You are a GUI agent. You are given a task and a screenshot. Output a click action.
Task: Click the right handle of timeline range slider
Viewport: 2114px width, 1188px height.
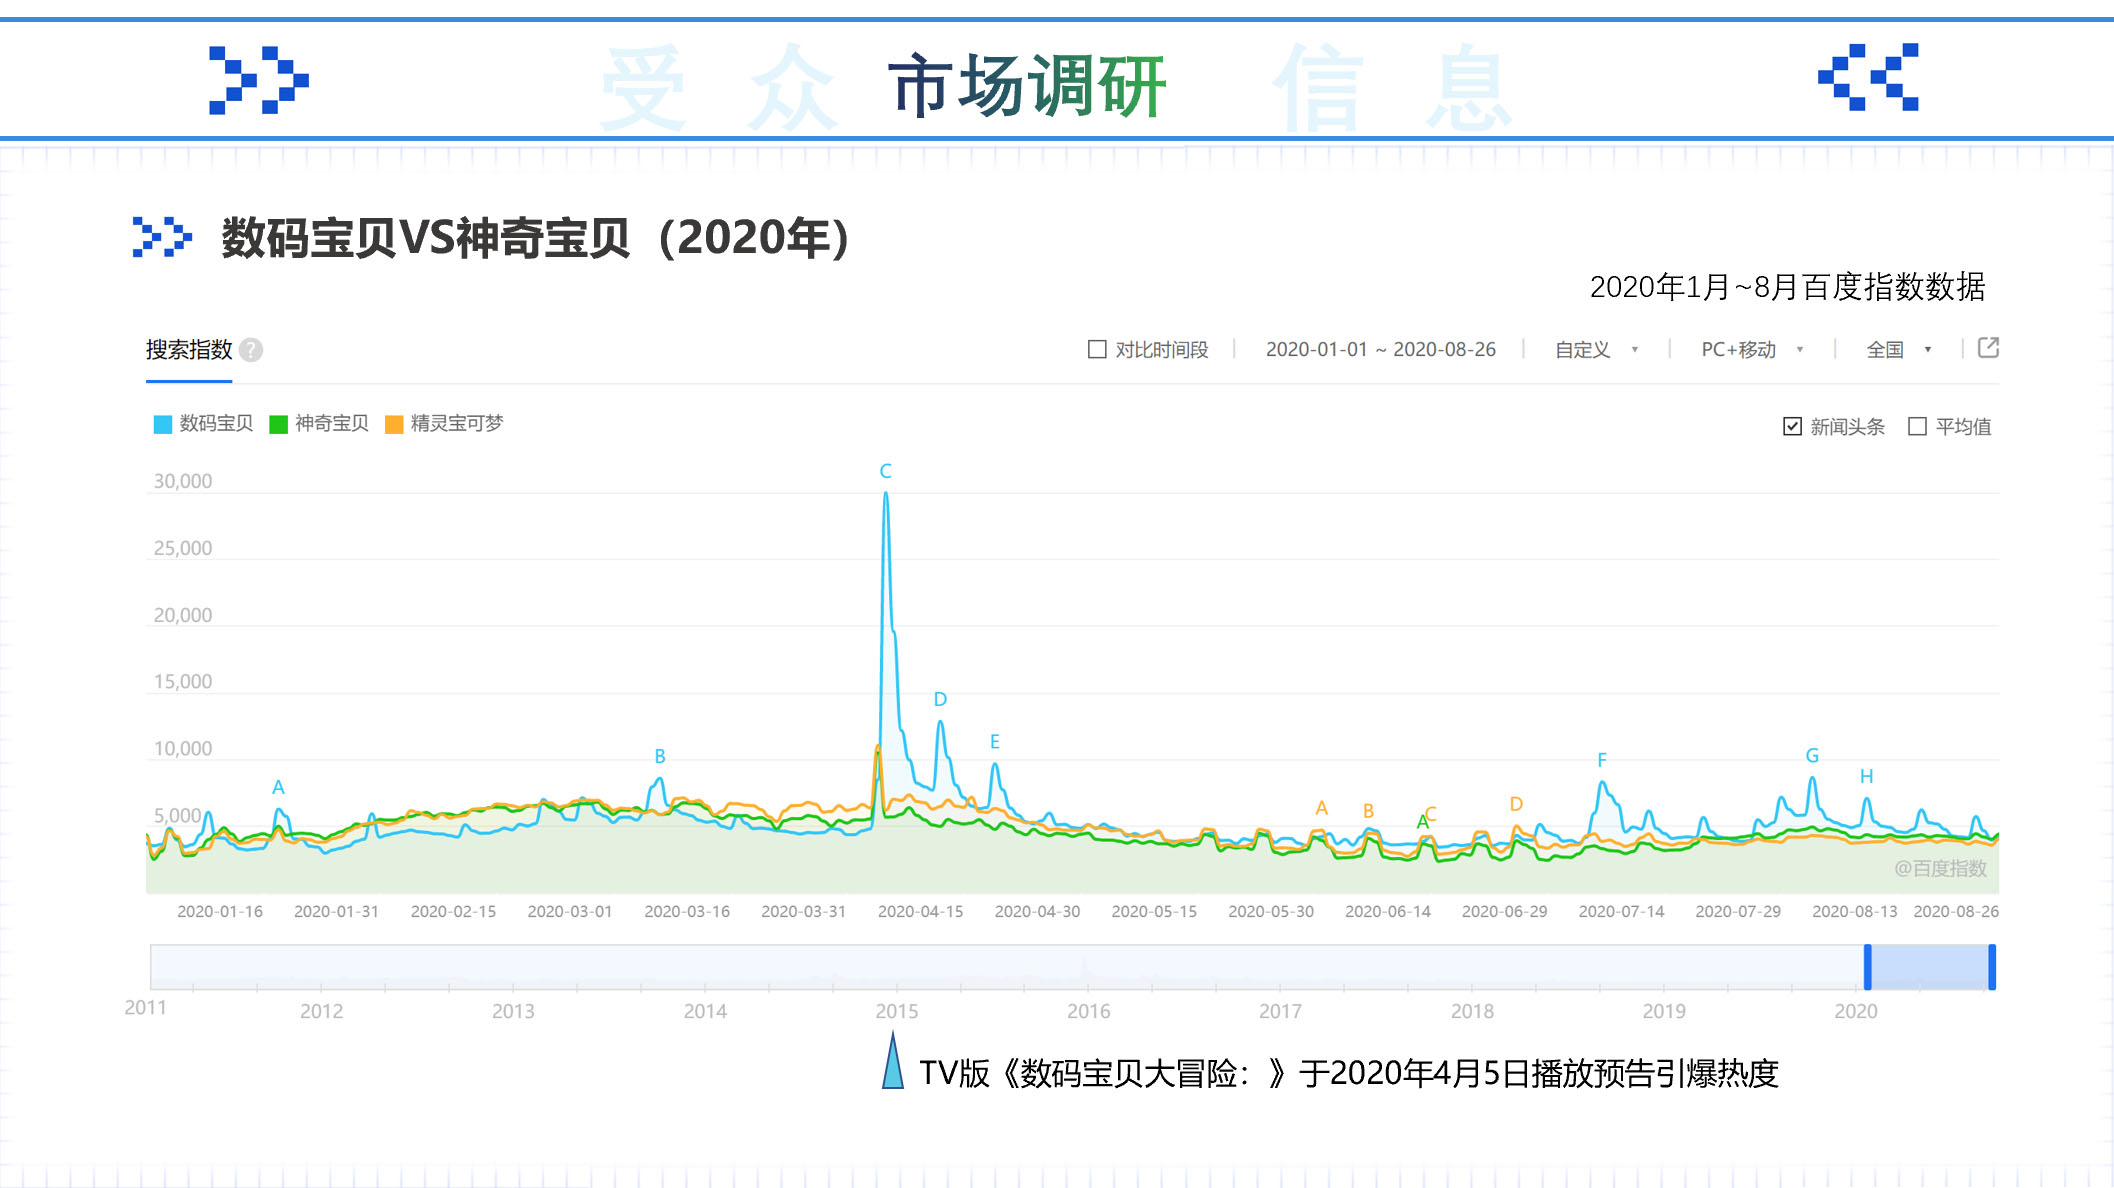(1992, 967)
